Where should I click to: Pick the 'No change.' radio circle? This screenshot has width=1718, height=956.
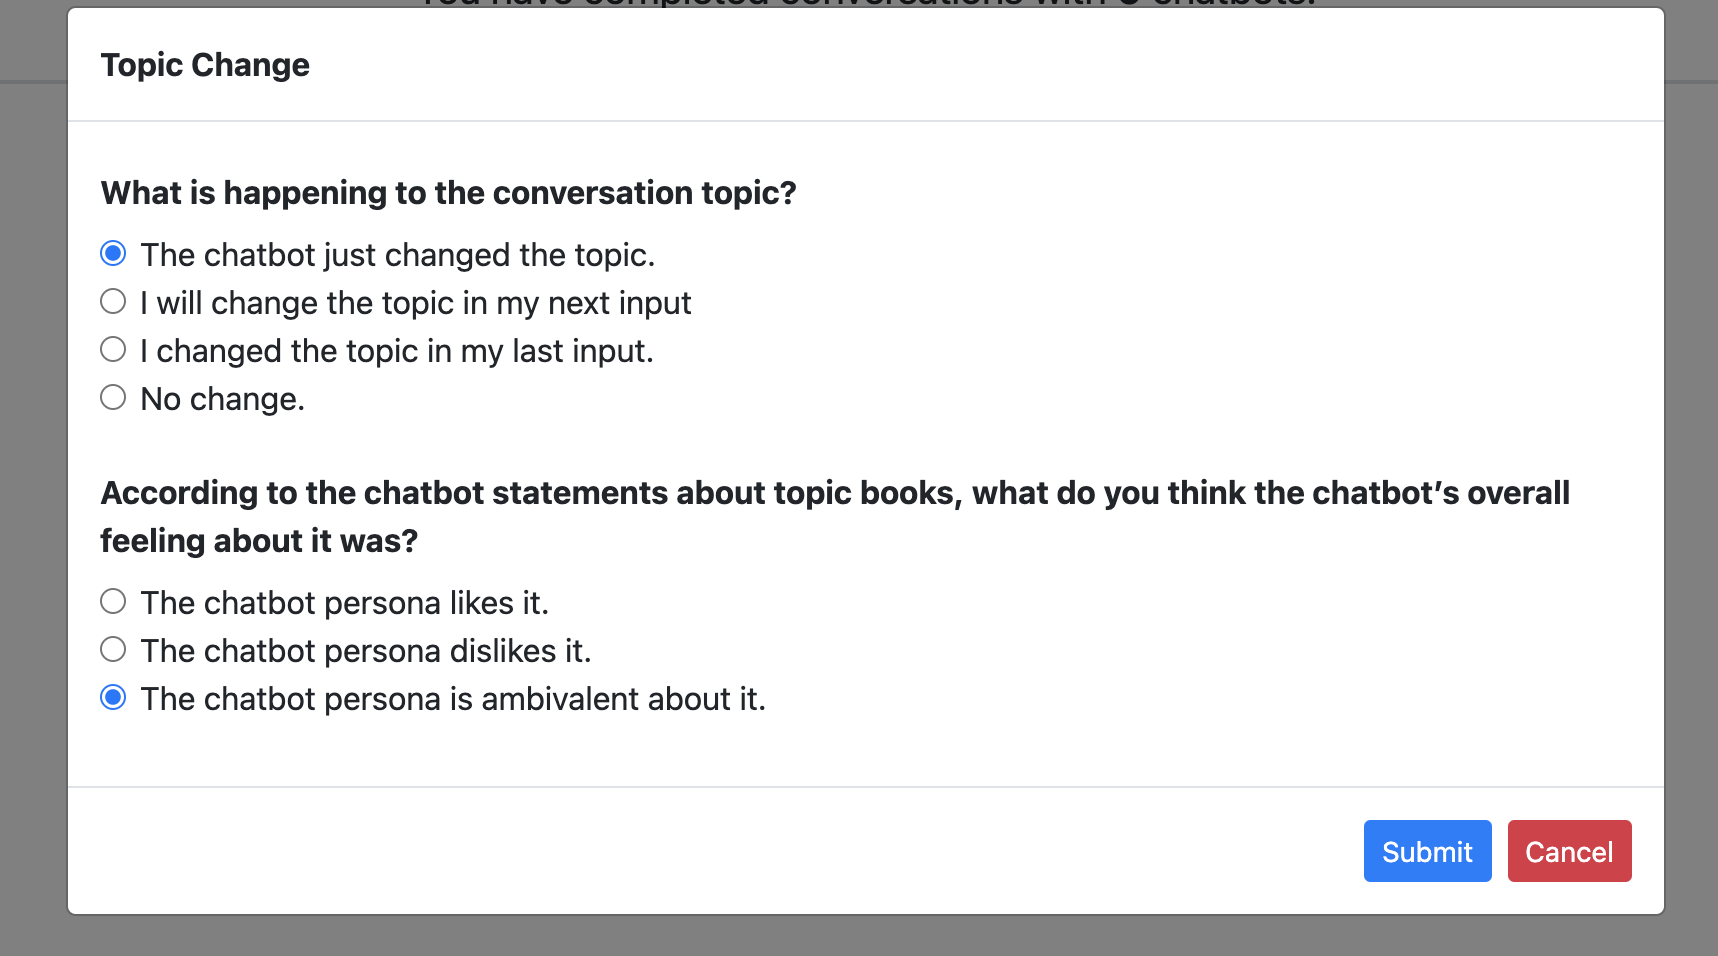(x=113, y=398)
